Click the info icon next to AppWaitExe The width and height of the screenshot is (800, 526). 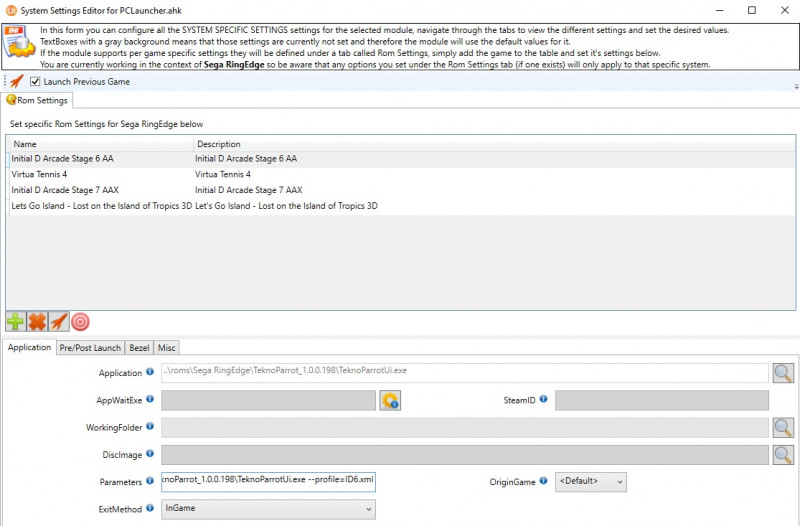coord(150,399)
